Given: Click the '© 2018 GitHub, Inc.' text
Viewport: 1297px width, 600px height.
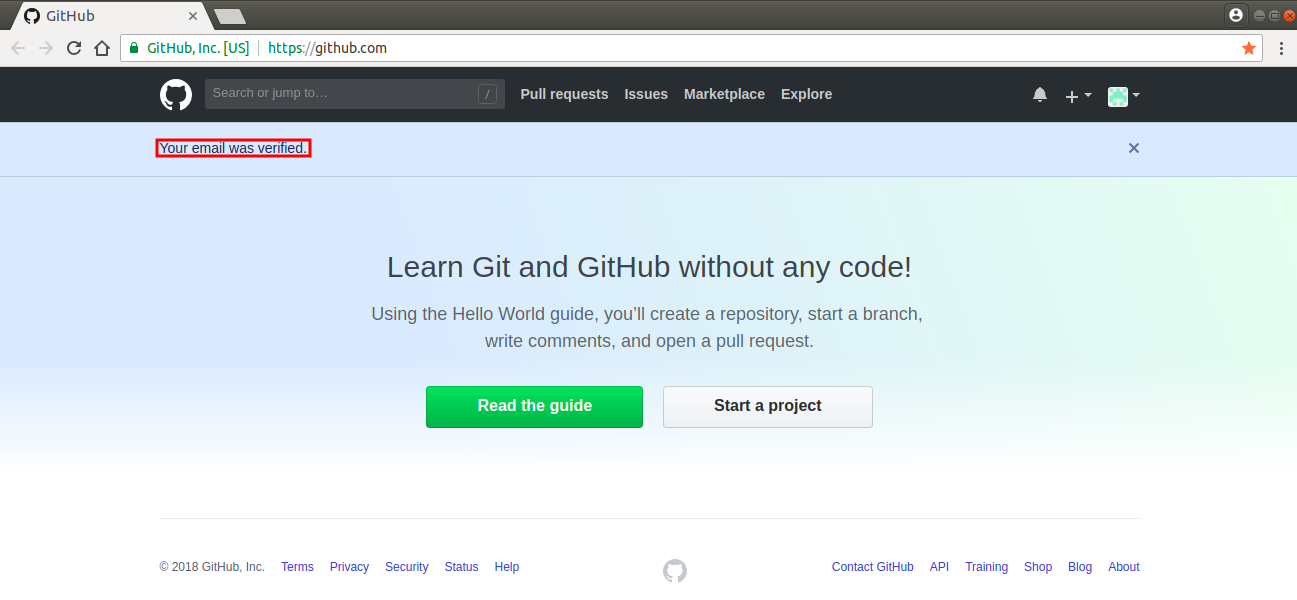Looking at the screenshot, I should pyautogui.click(x=212, y=567).
